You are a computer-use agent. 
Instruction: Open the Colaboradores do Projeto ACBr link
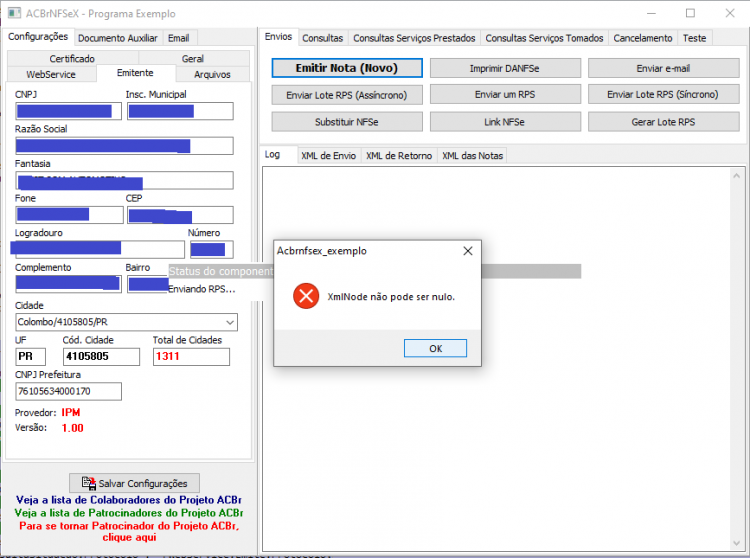[129, 500]
